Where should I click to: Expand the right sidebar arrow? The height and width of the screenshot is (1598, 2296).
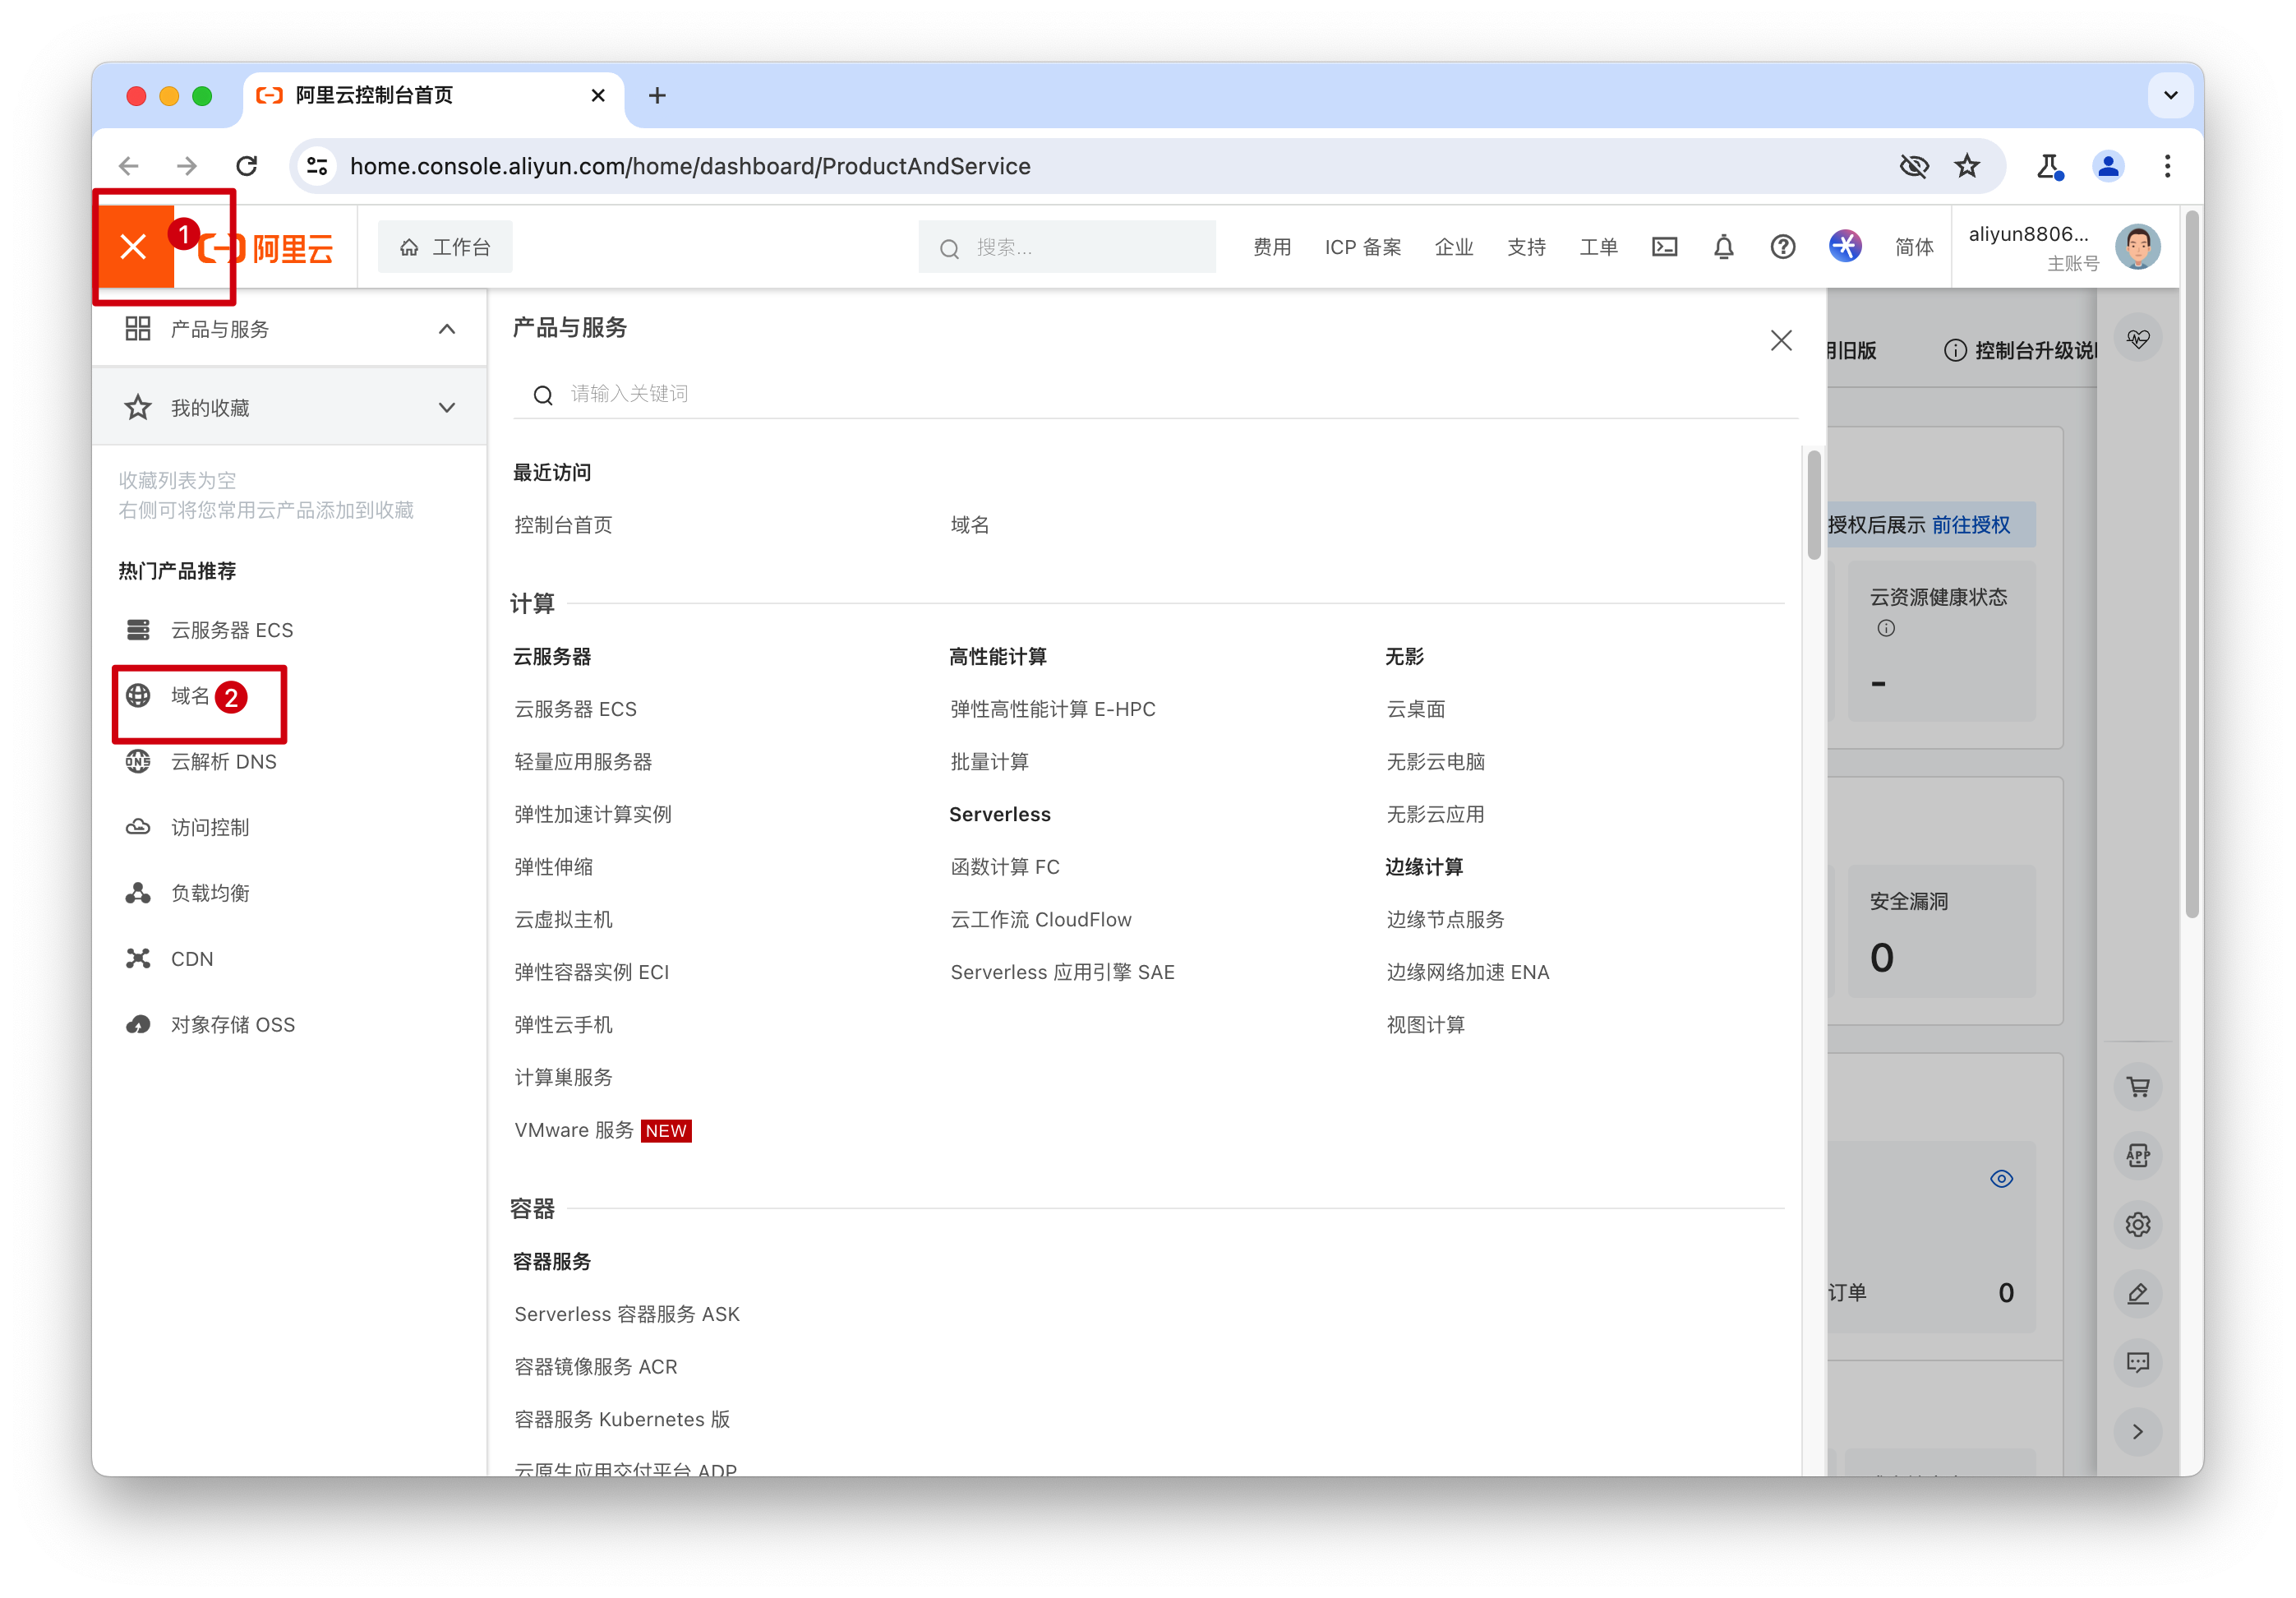2138,1432
